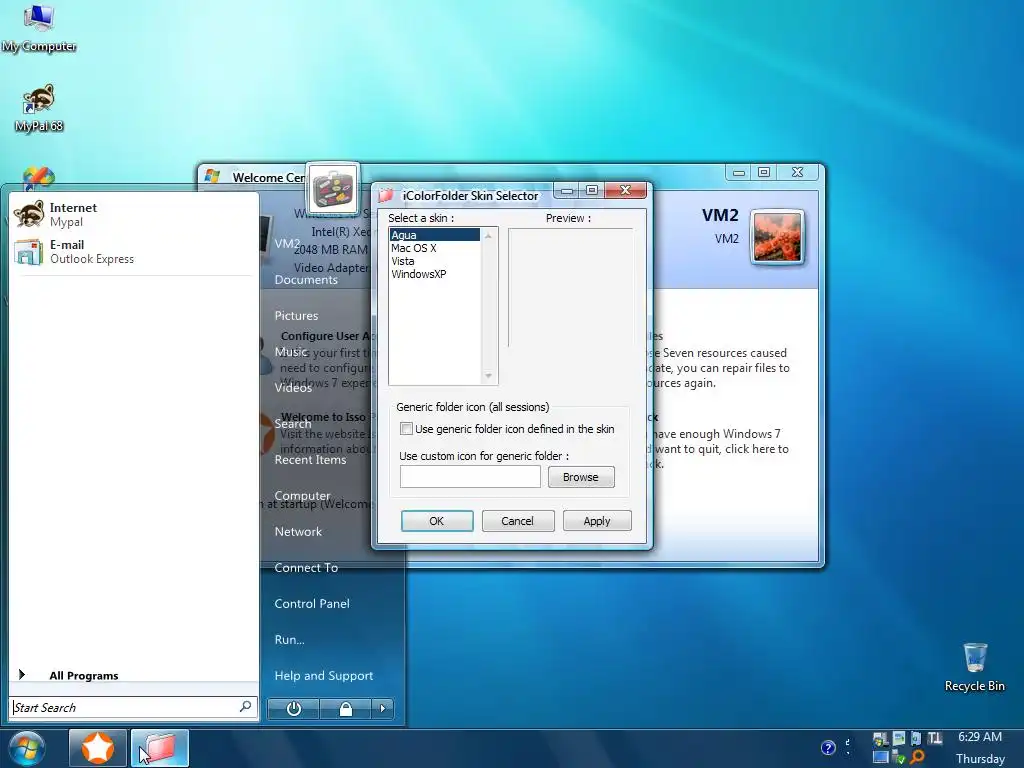Open Run... from Start menu
This screenshot has height=768, width=1024.
(289, 639)
